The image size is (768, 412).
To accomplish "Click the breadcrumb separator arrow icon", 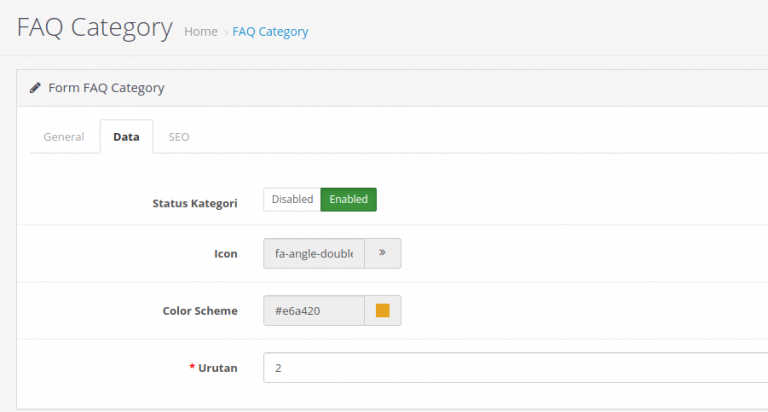I will pos(226,33).
